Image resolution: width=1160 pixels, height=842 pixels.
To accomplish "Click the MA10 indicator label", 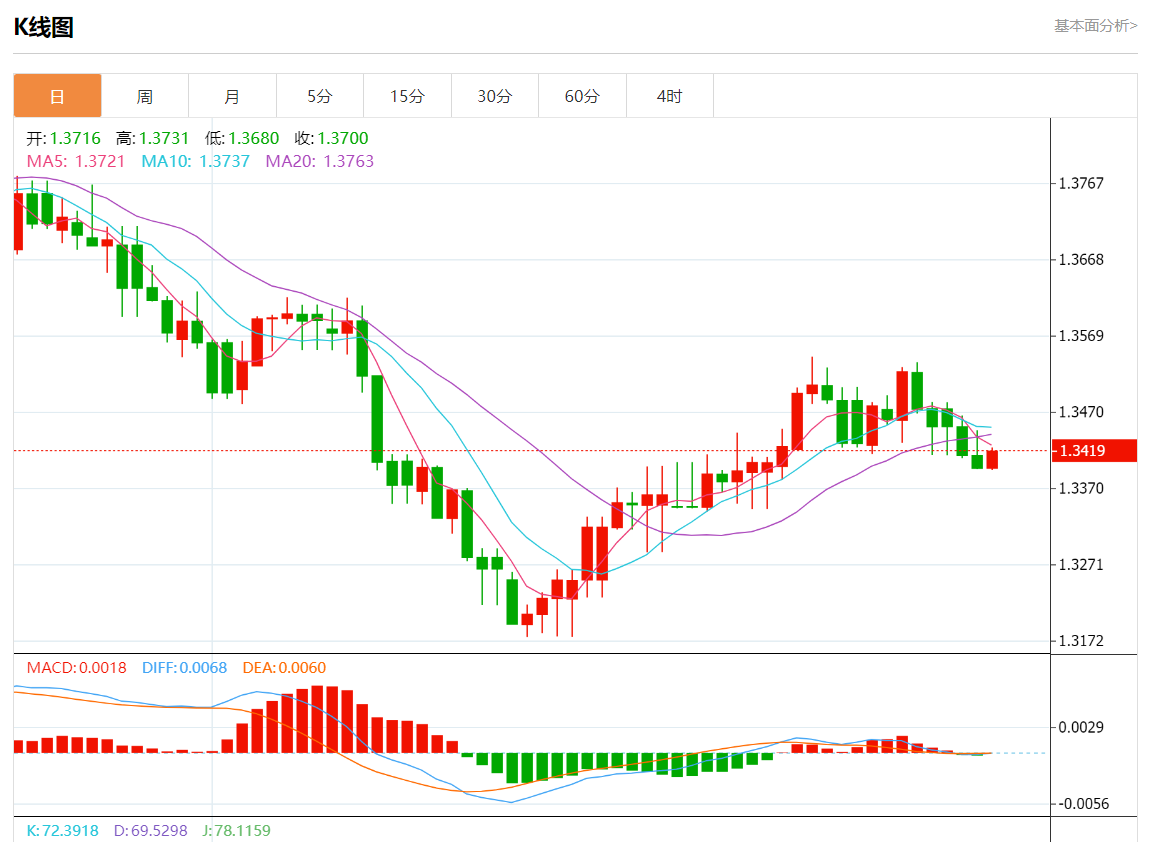I will (x=195, y=161).
